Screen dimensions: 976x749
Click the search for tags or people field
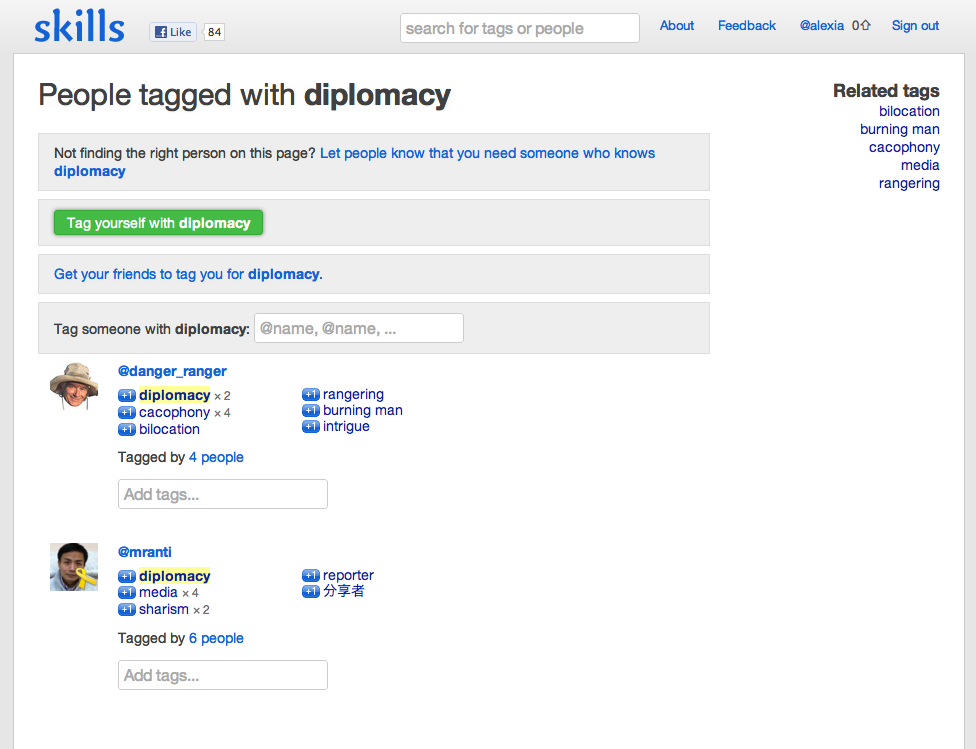(519, 28)
